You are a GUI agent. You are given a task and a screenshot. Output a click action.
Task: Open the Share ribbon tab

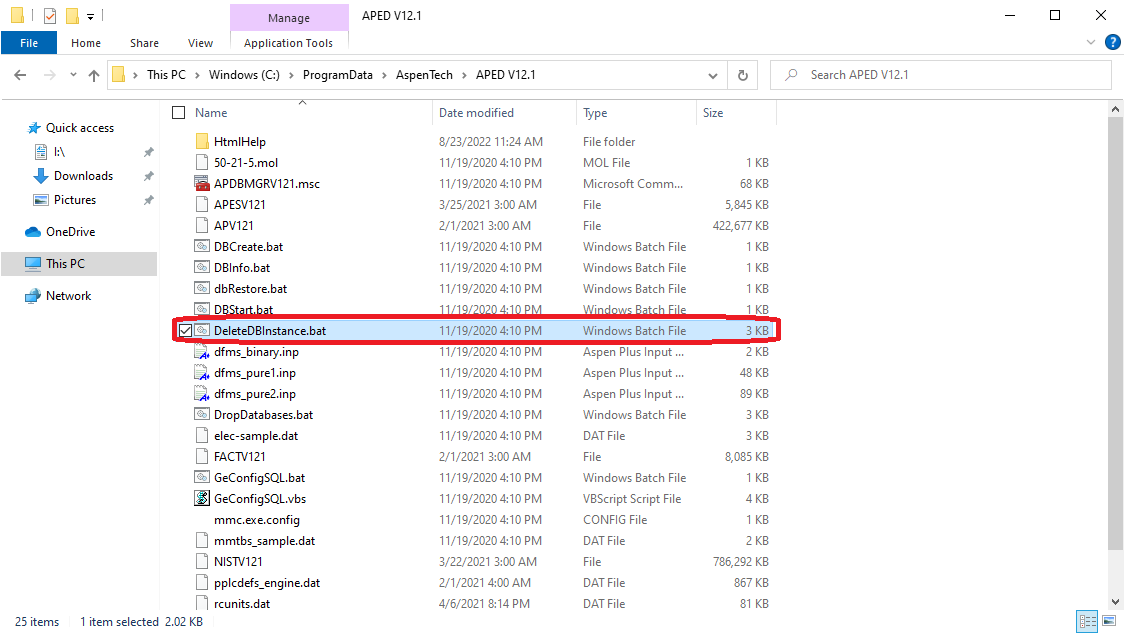pyautogui.click(x=144, y=43)
